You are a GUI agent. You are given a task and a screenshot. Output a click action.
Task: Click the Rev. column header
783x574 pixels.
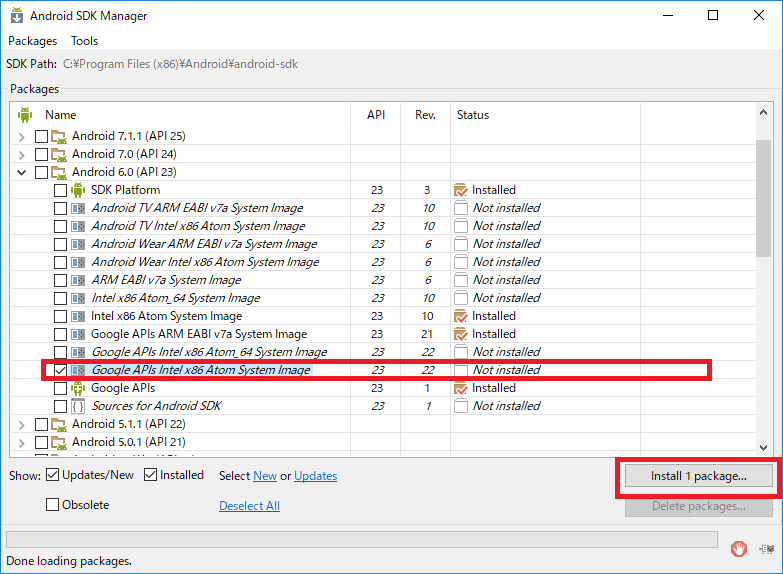click(x=425, y=115)
